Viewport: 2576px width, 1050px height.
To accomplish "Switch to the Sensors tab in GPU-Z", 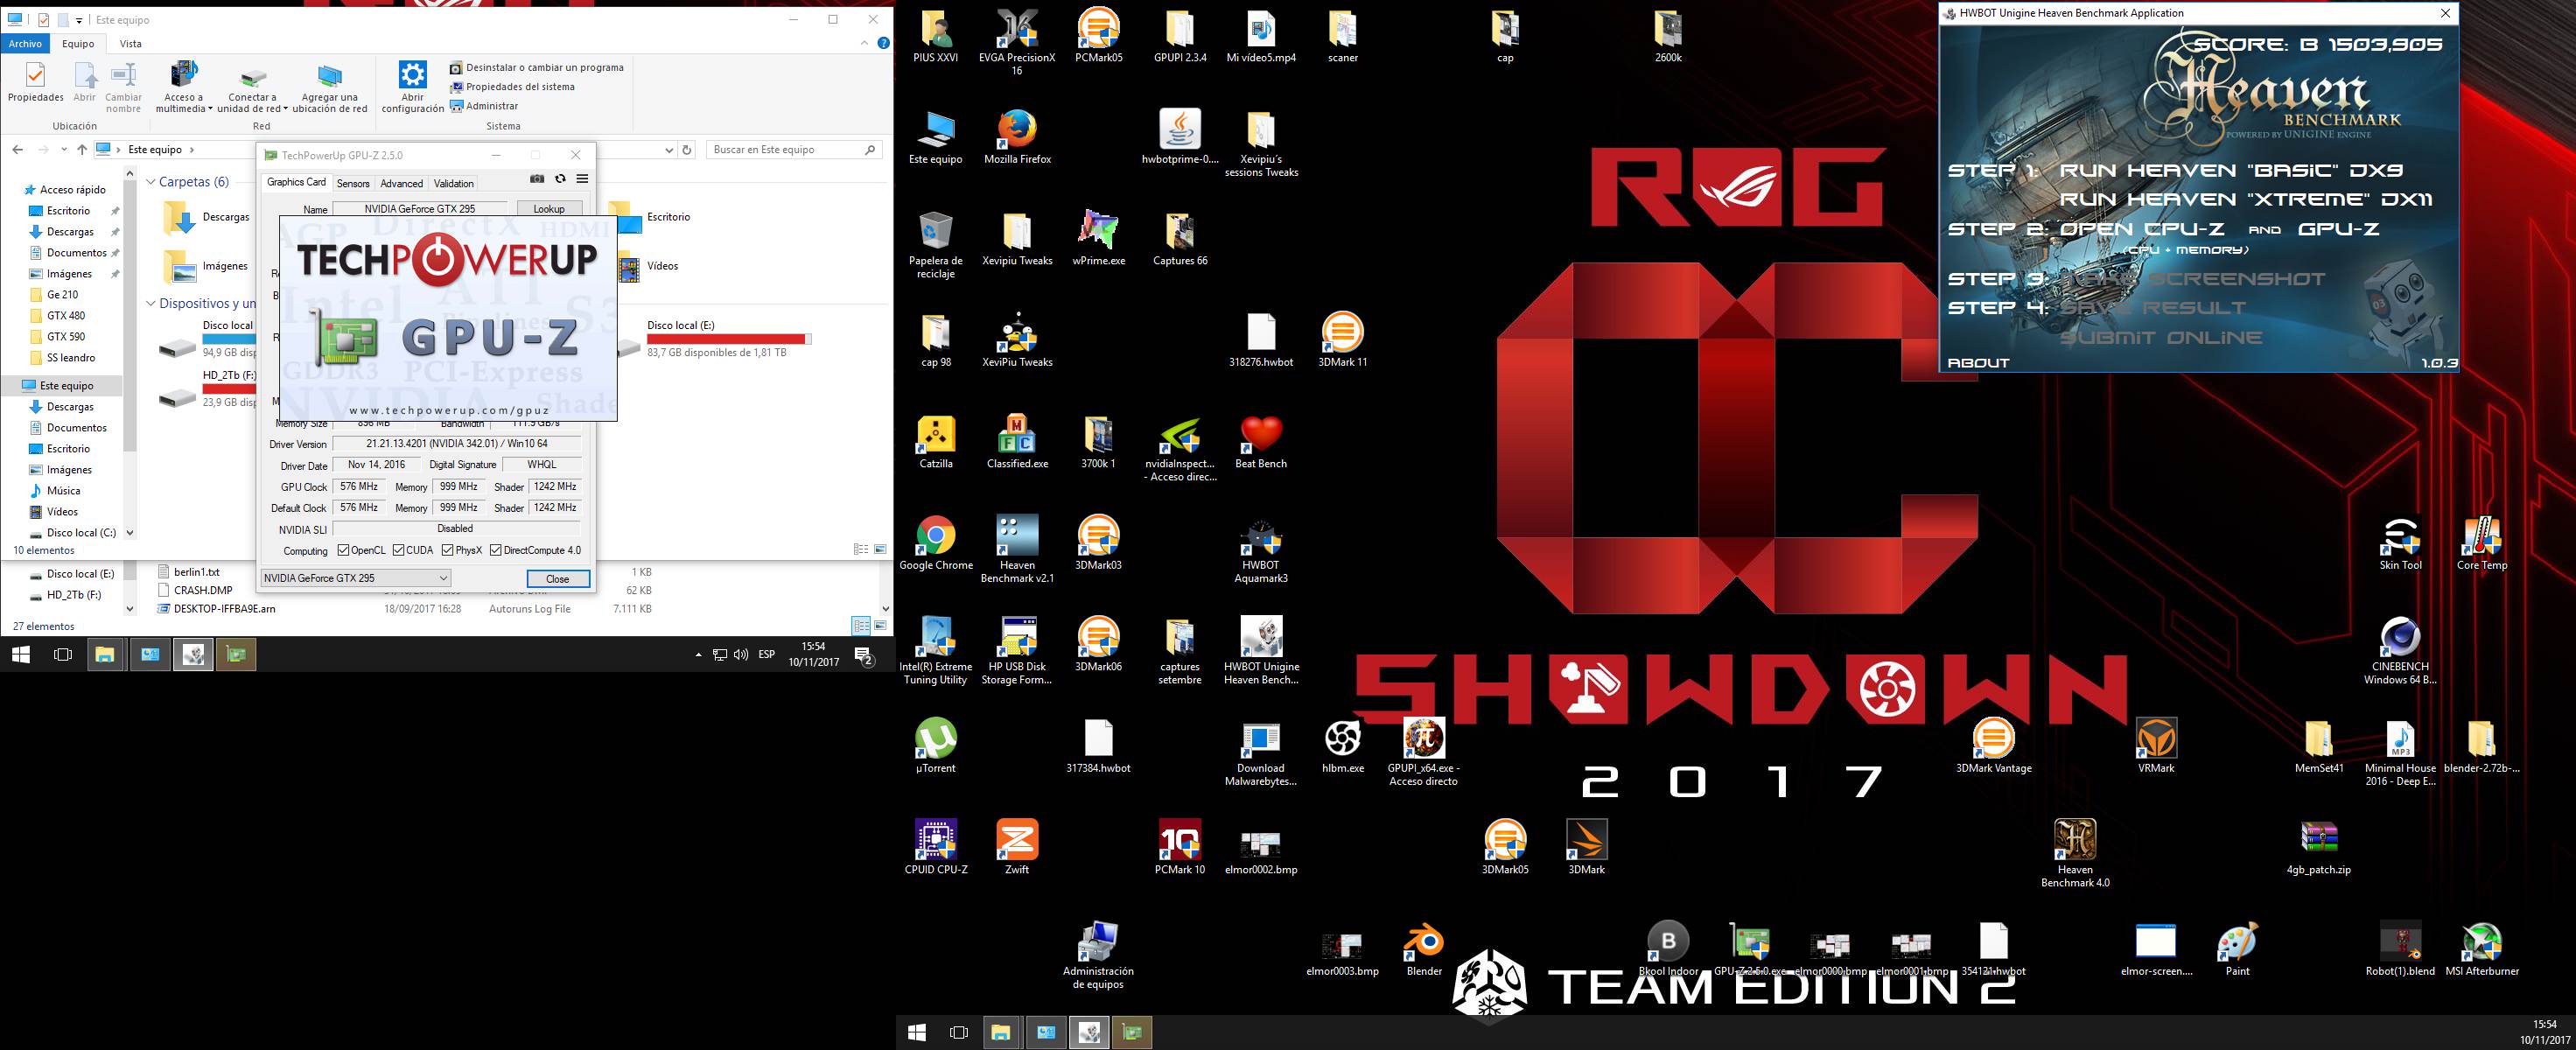I will point(353,183).
